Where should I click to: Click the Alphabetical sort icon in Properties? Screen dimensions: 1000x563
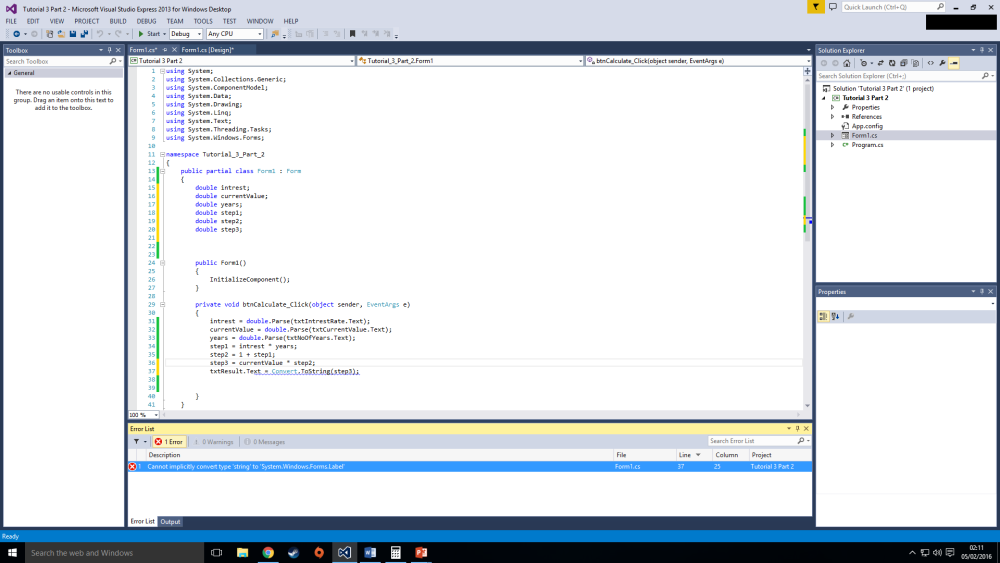coord(834,316)
